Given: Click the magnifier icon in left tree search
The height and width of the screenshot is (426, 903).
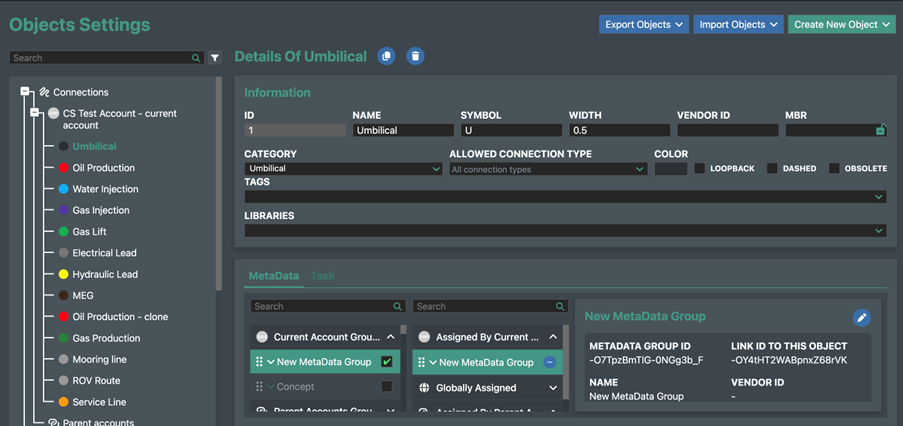Looking at the screenshot, I should 197,58.
